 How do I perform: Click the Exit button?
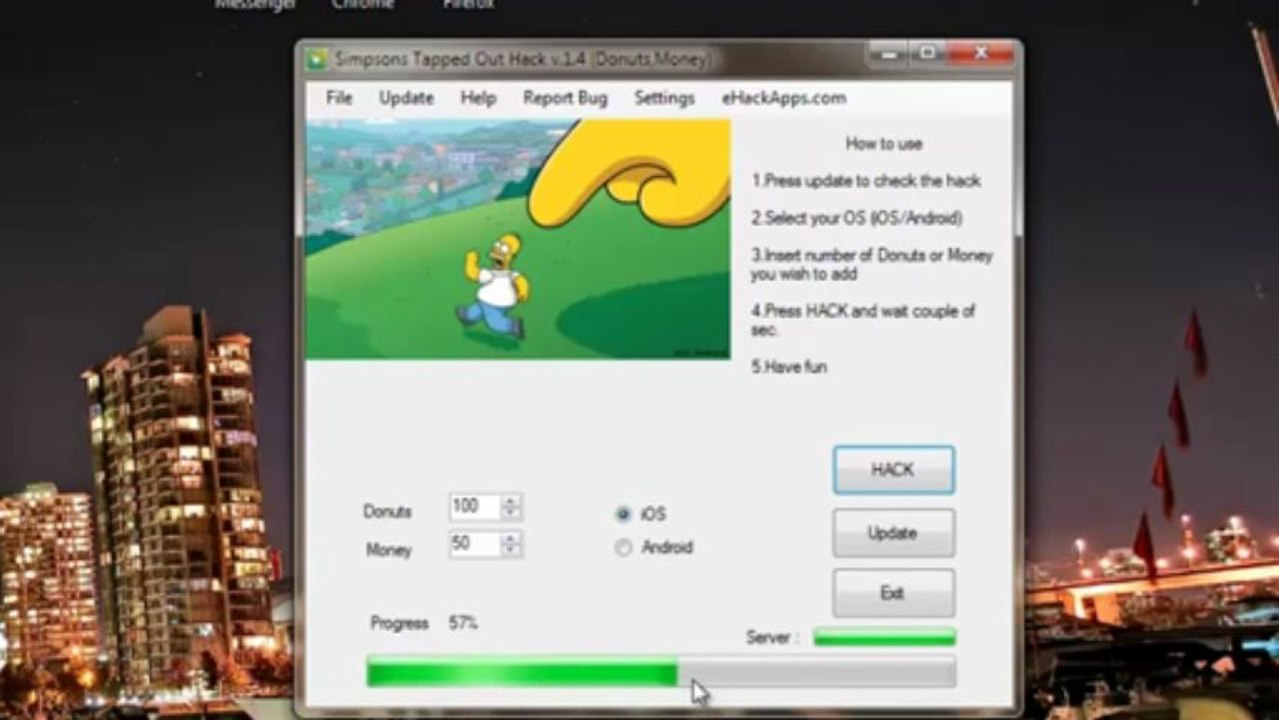tap(893, 593)
